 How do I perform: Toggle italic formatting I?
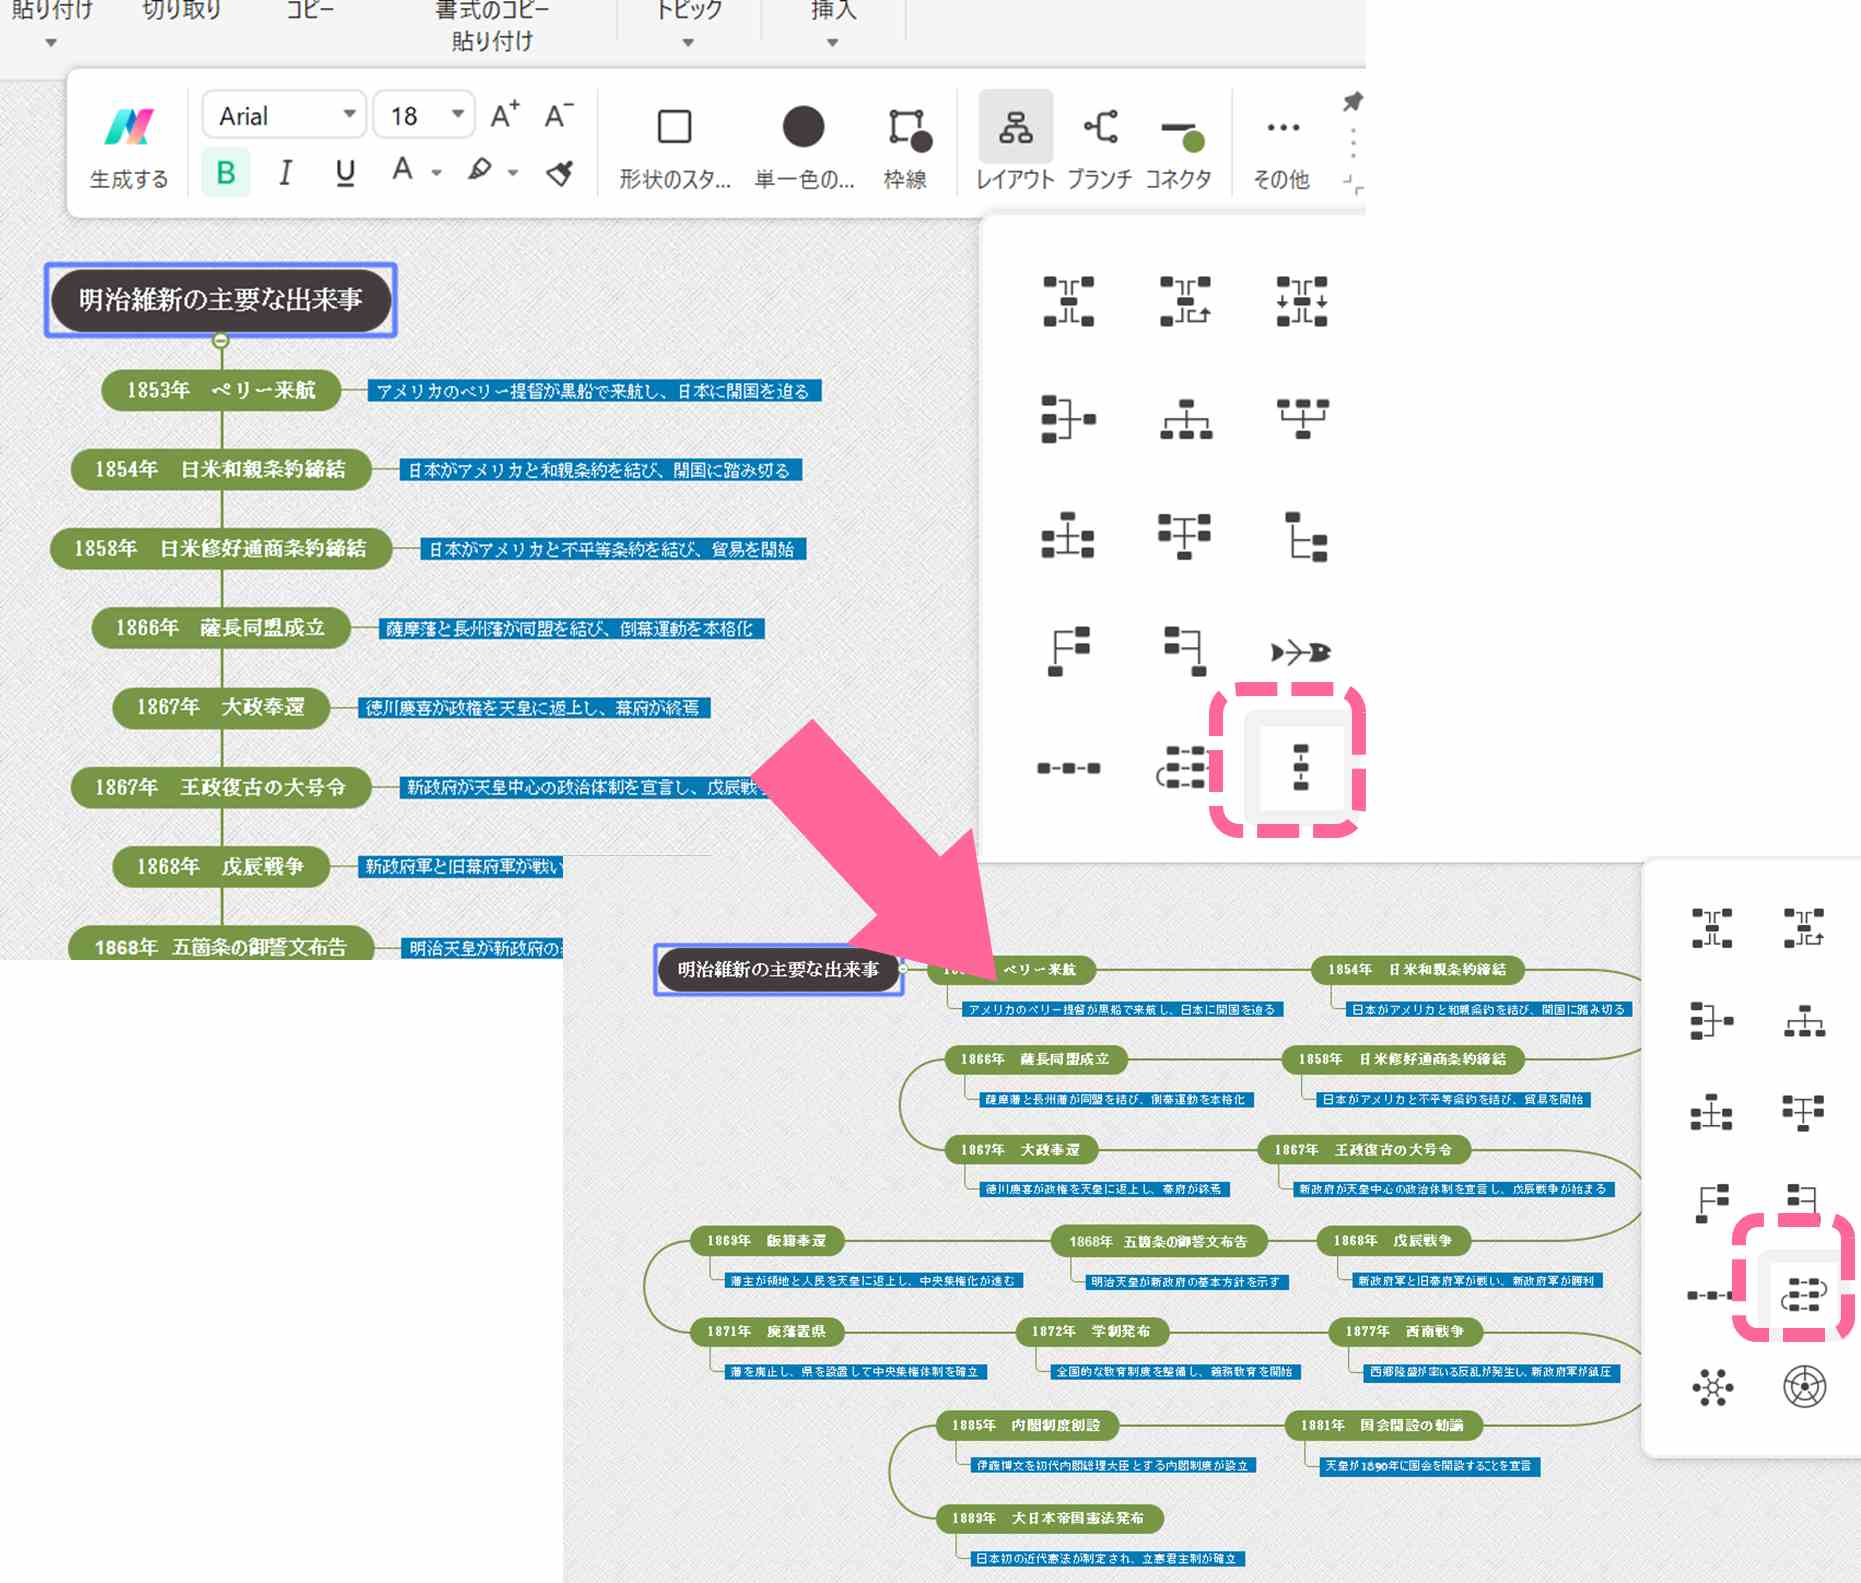[x=285, y=172]
